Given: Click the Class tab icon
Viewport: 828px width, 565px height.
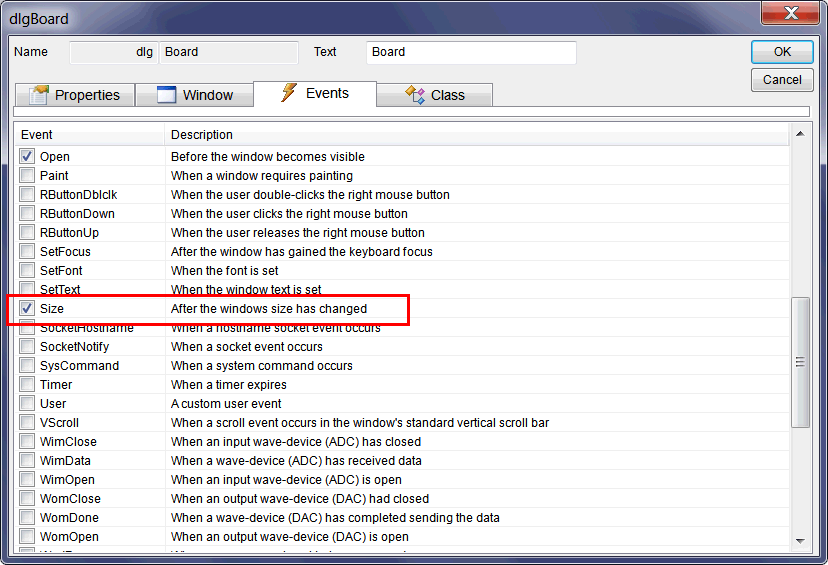Looking at the screenshot, I should [x=415, y=95].
